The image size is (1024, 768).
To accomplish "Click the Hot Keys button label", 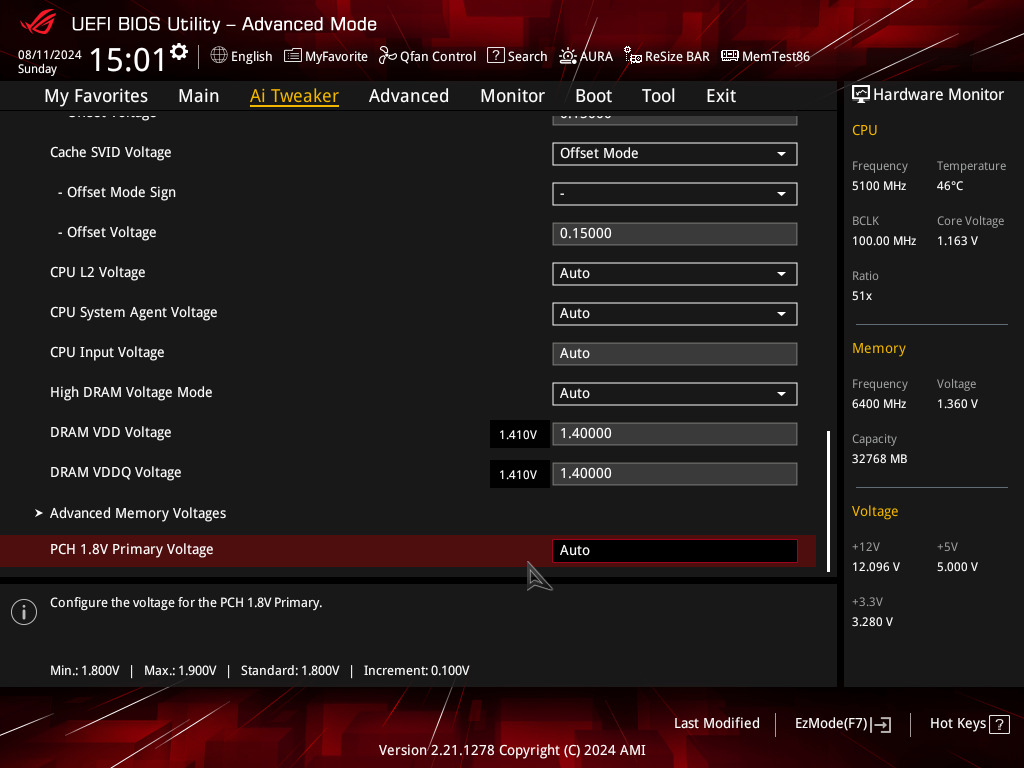I will click(x=957, y=724).
